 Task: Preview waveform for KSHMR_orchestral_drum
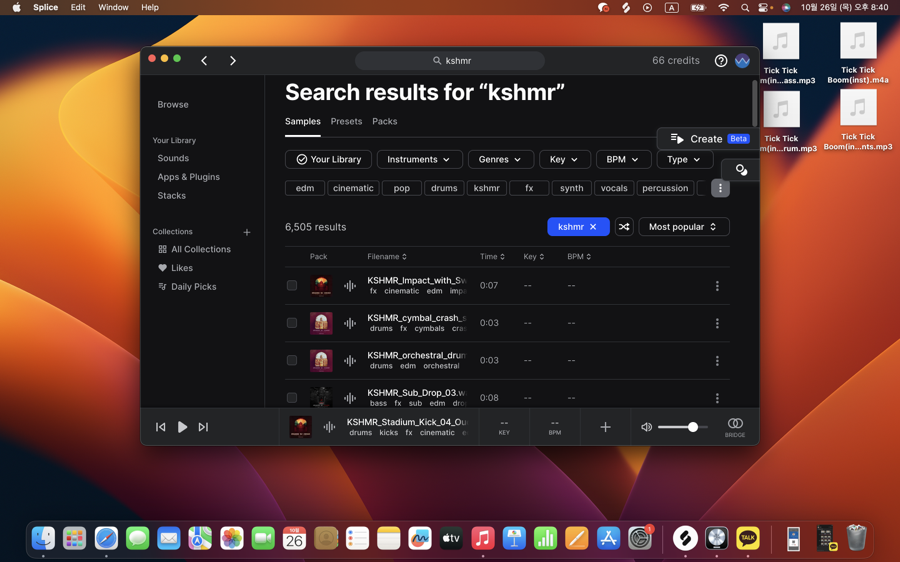[350, 361]
